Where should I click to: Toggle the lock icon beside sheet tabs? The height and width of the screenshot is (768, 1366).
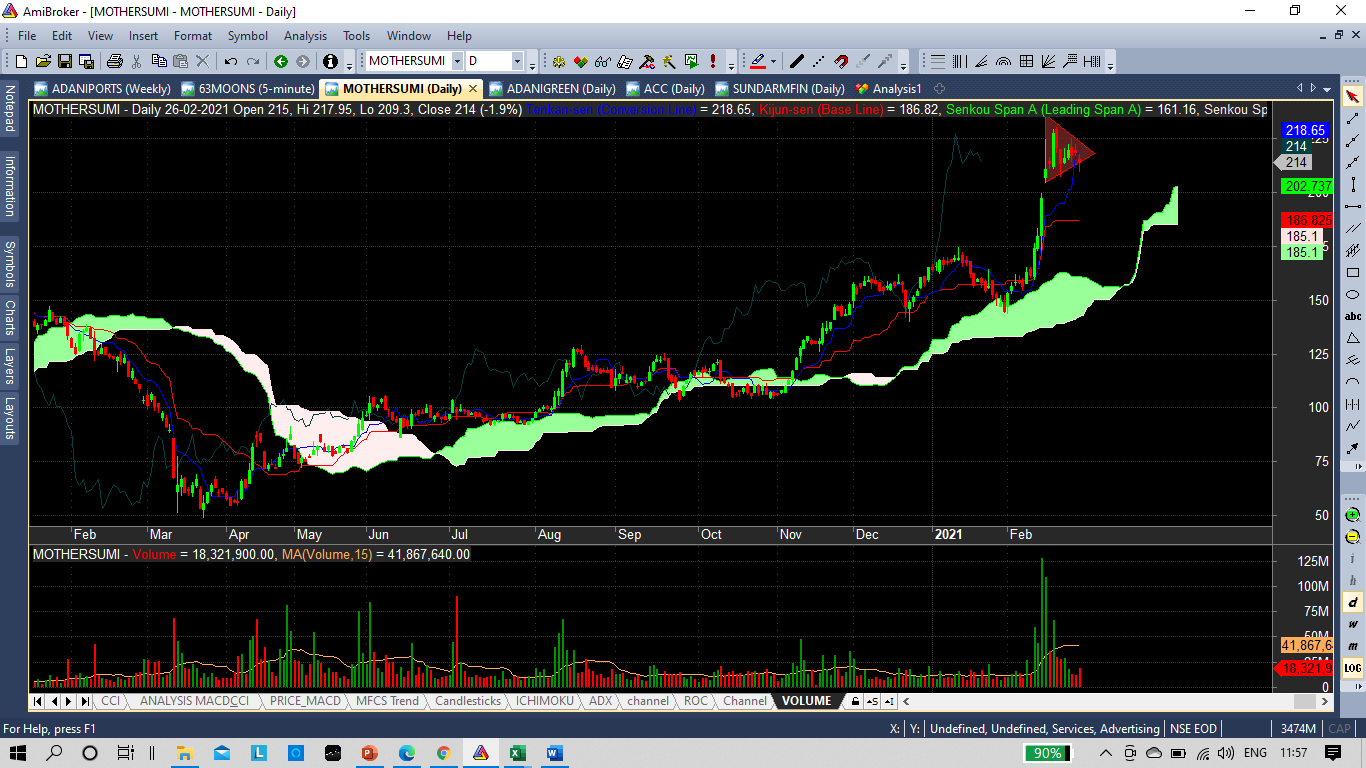click(855, 701)
